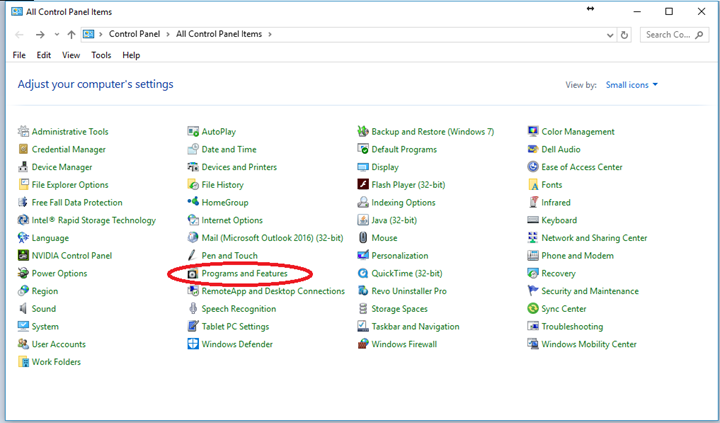
Task: Open the AutoPlay icon
Action: (x=193, y=131)
